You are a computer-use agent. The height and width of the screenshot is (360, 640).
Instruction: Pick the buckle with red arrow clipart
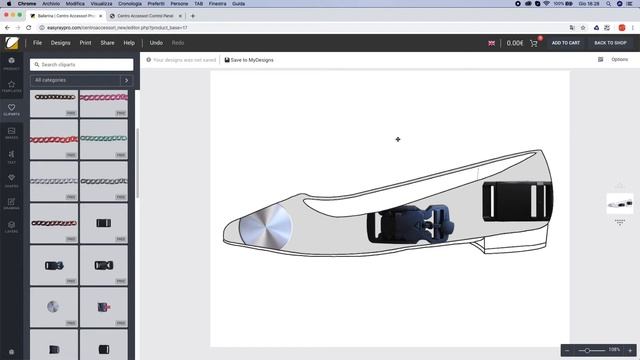coord(104,307)
